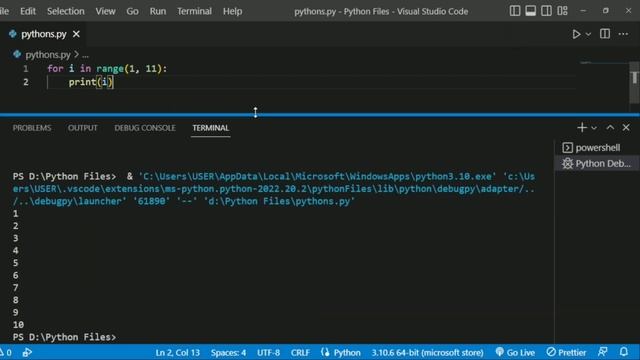Screen dimensions: 640x360
Task: Click the python3.10.exe path in terminal
Action: (318, 176)
